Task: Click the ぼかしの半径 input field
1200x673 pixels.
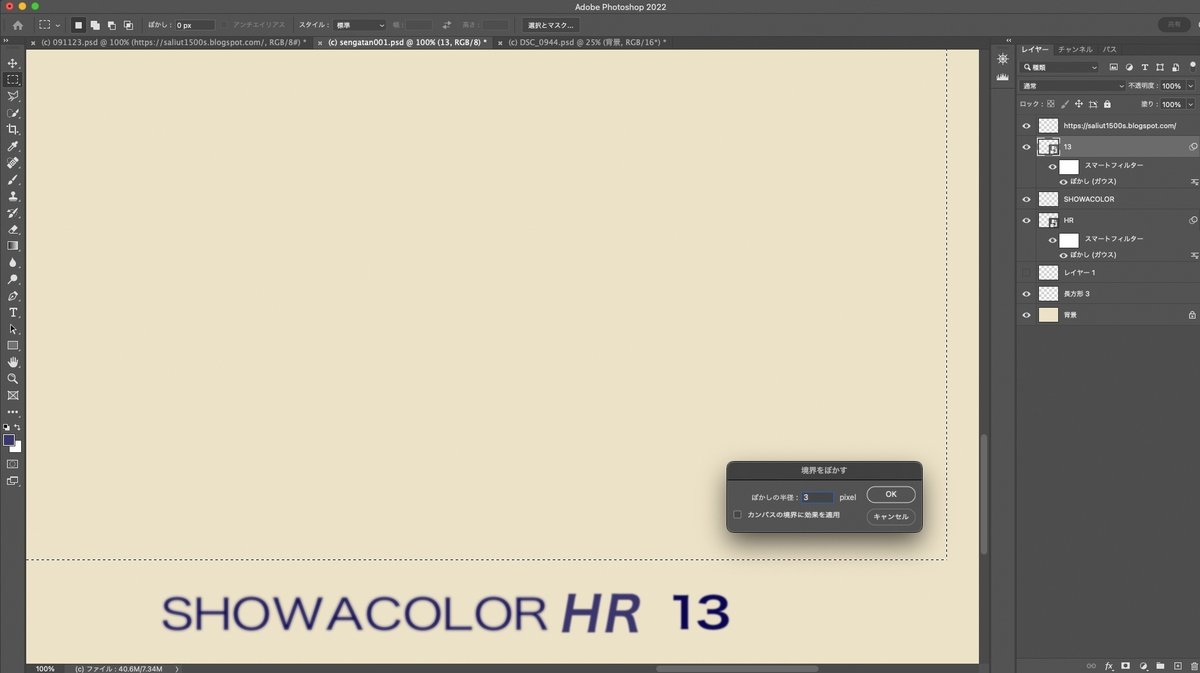Action: (x=817, y=496)
